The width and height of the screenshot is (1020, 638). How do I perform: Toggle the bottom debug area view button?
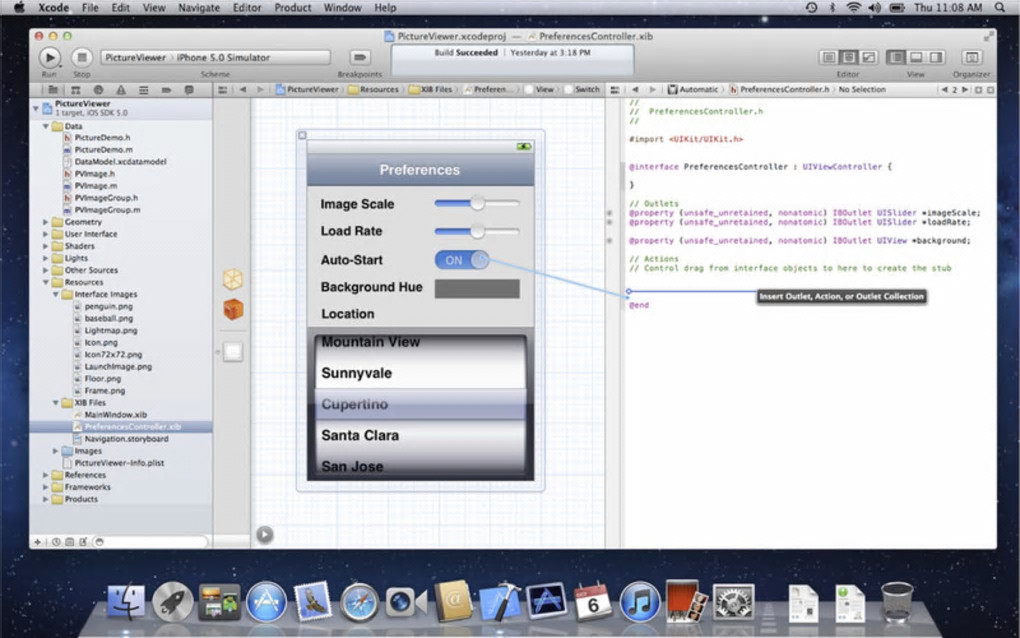pos(915,58)
